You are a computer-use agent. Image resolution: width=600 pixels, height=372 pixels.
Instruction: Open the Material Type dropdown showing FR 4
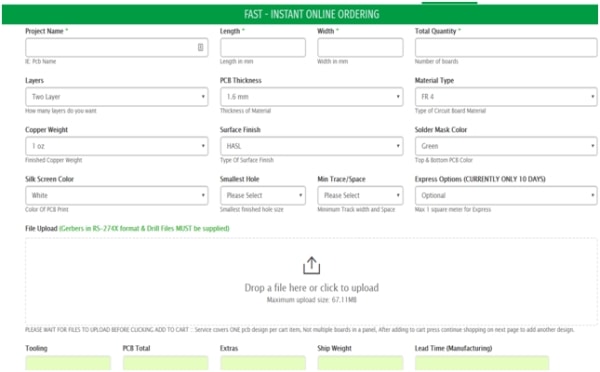point(506,97)
